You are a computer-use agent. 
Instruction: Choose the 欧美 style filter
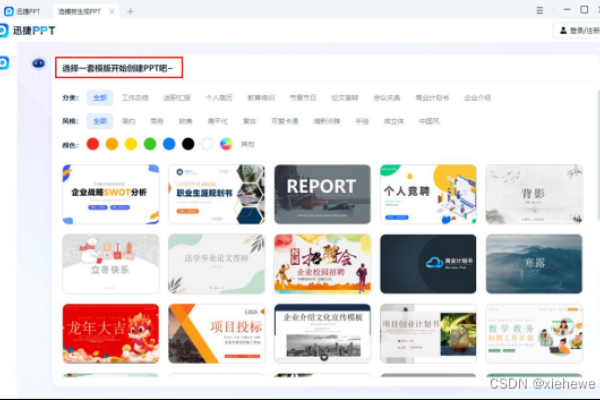[x=186, y=121]
